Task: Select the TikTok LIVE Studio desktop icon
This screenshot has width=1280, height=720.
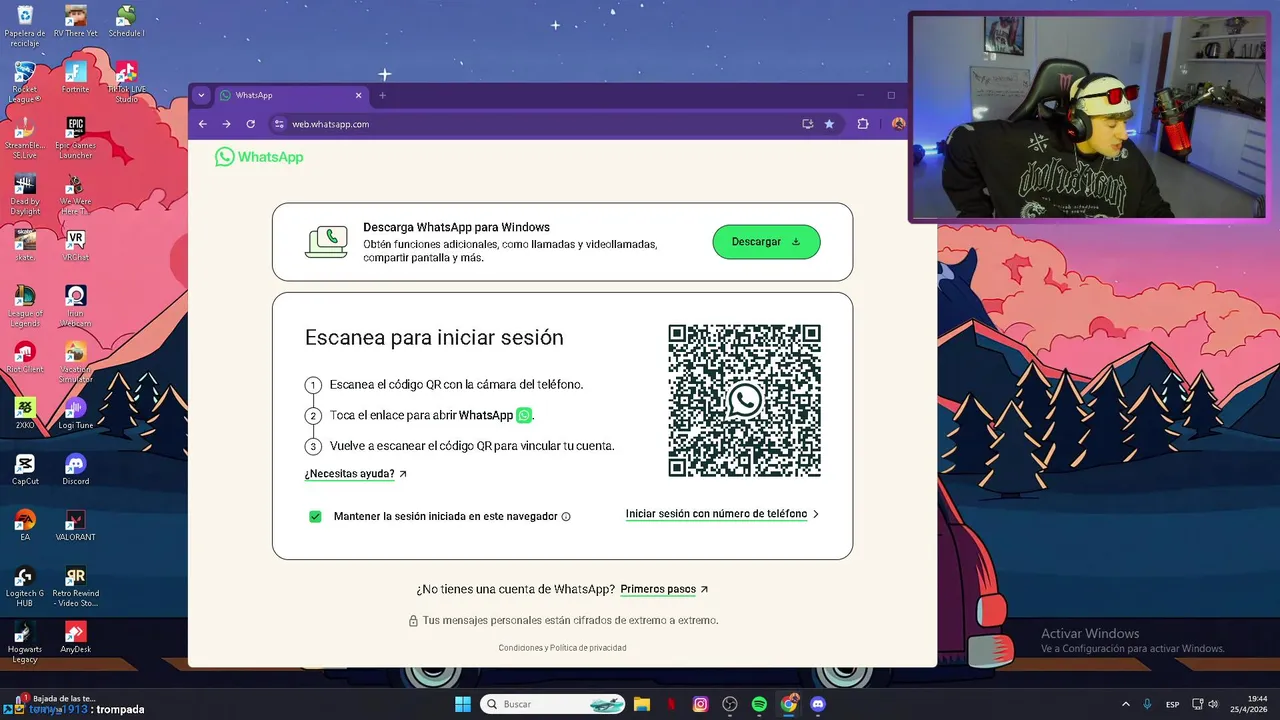Action: point(126,82)
